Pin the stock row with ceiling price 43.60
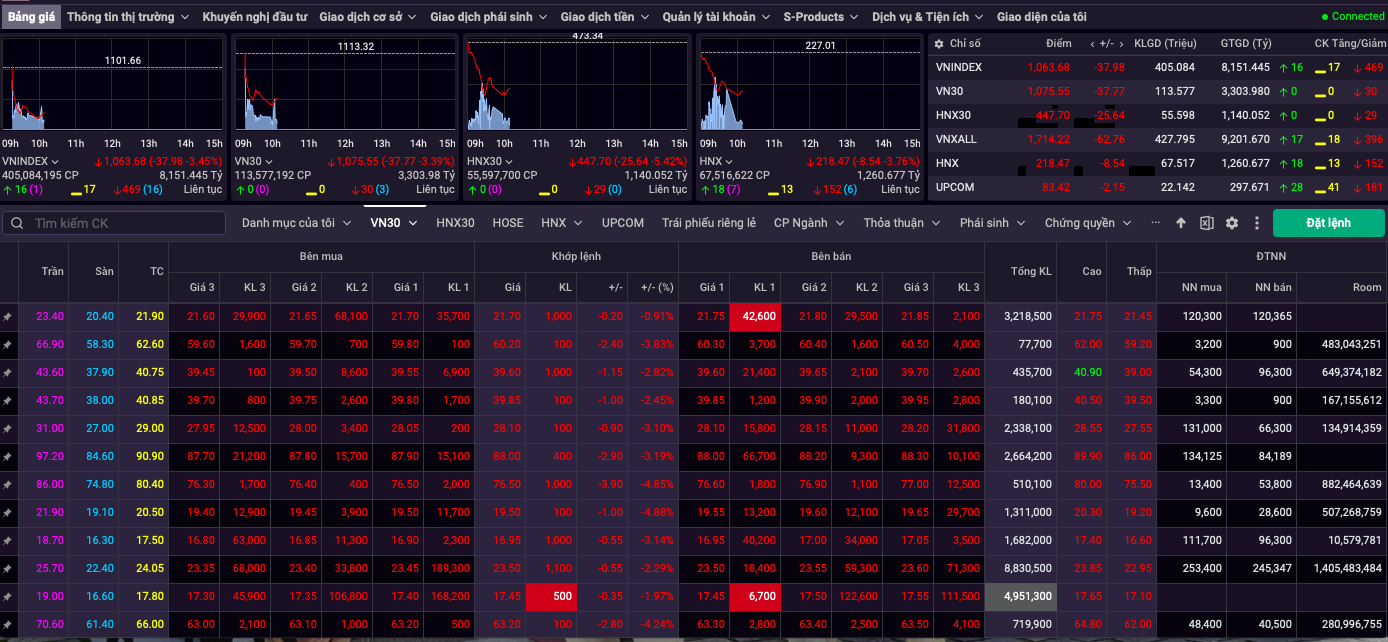 (8, 372)
